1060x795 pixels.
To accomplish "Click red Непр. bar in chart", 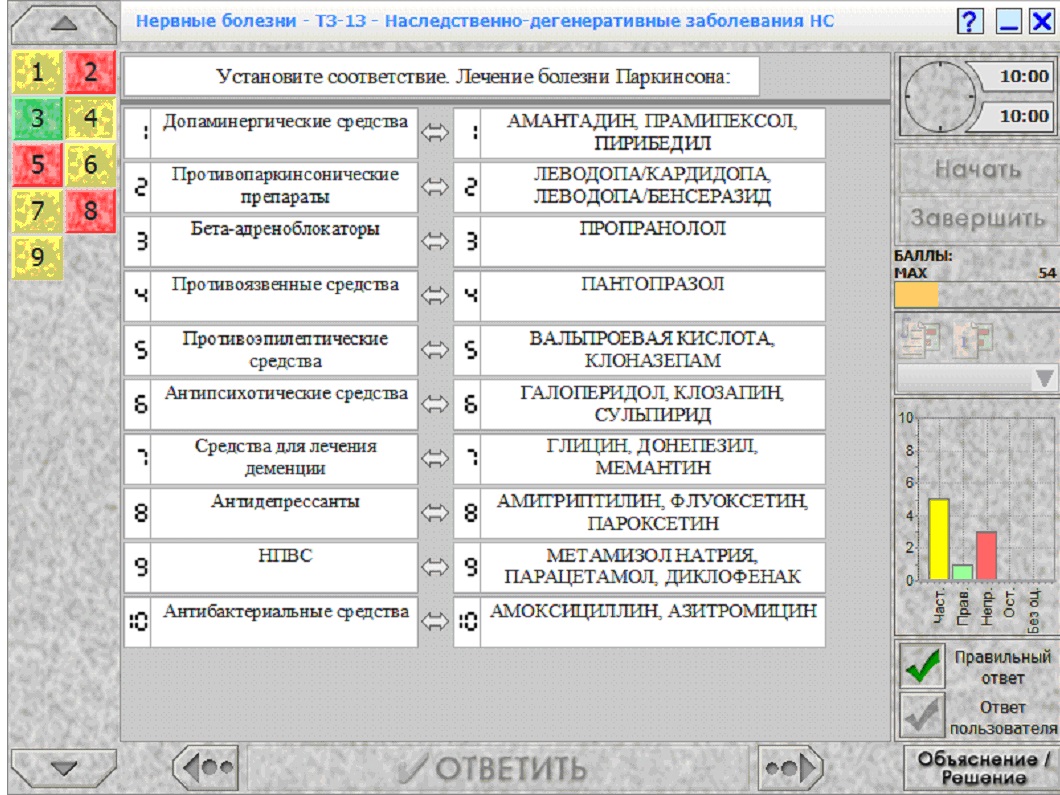I will (986, 556).
